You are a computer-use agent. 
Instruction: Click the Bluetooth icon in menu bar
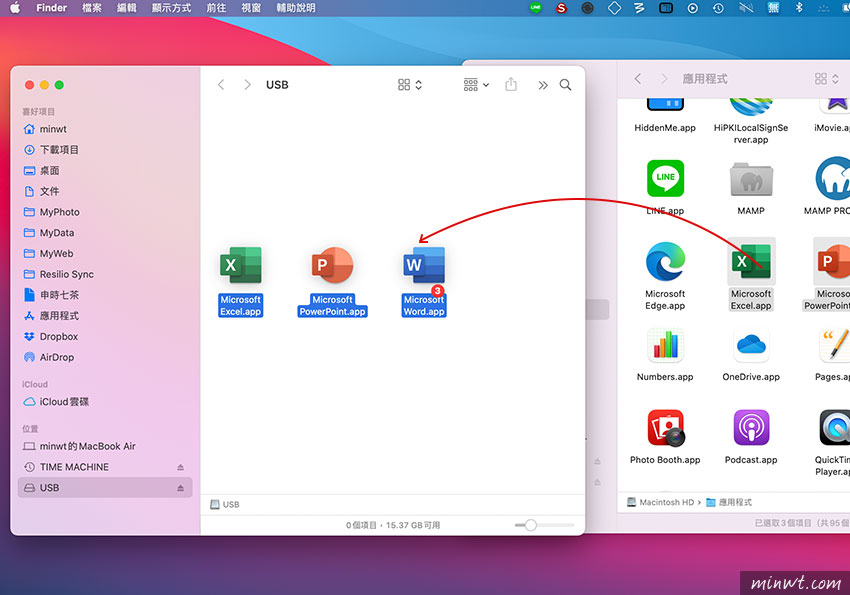click(799, 8)
